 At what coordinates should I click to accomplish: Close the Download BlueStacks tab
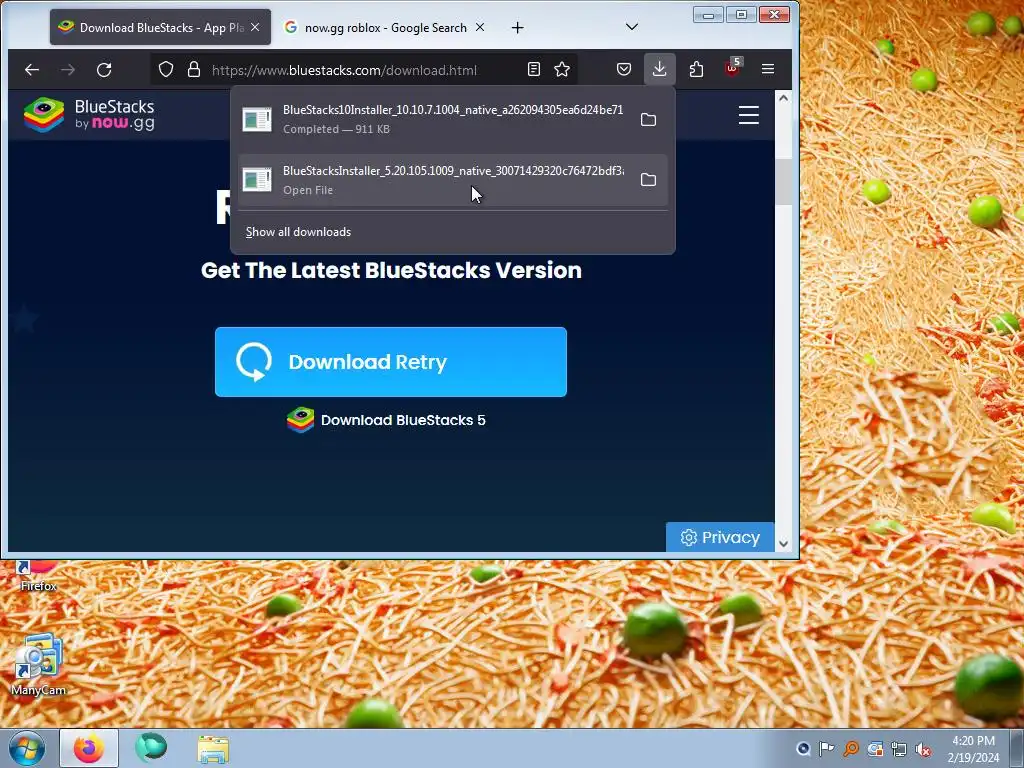[x=255, y=27]
